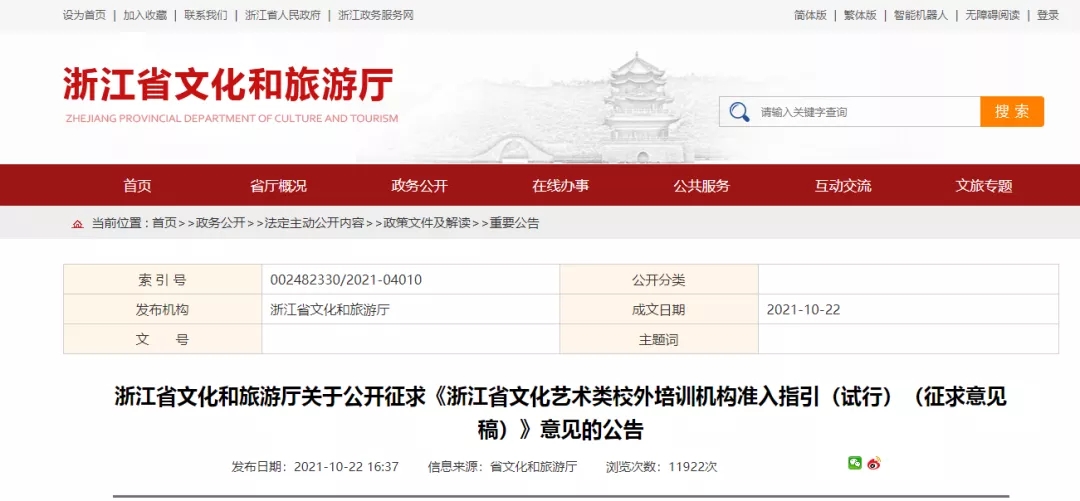Click the 文号 table label
This screenshot has width=1080, height=501.
pyautogui.click(x=162, y=340)
